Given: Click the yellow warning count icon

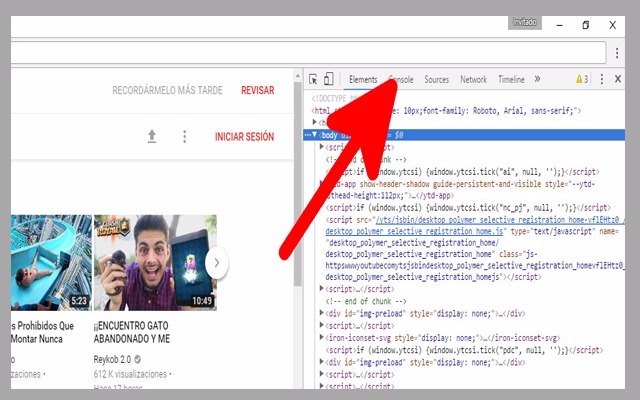Looking at the screenshot, I should click(x=581, y=79).
